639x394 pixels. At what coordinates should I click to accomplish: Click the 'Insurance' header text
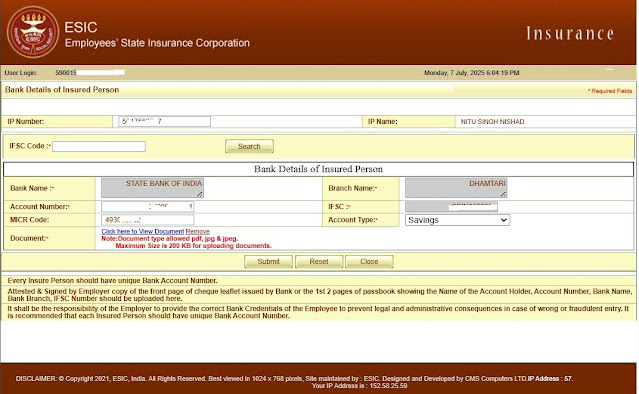[x=570, y=33]
